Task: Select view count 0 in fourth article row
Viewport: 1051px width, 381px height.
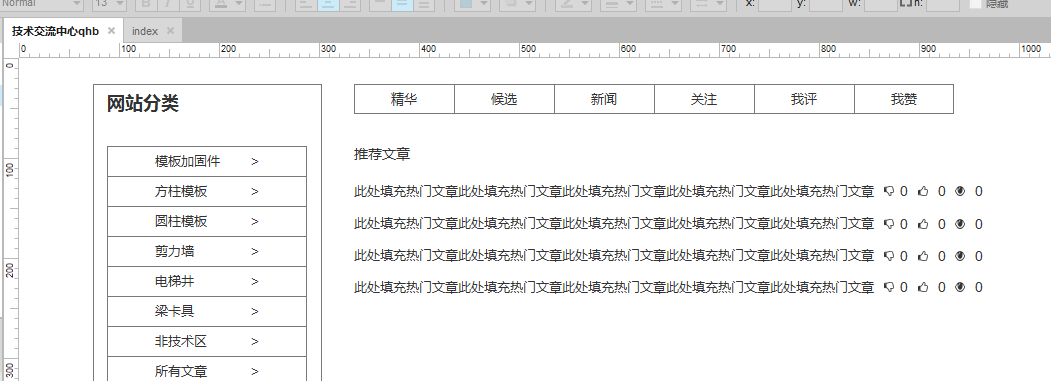Action: [x=979, y=287]
